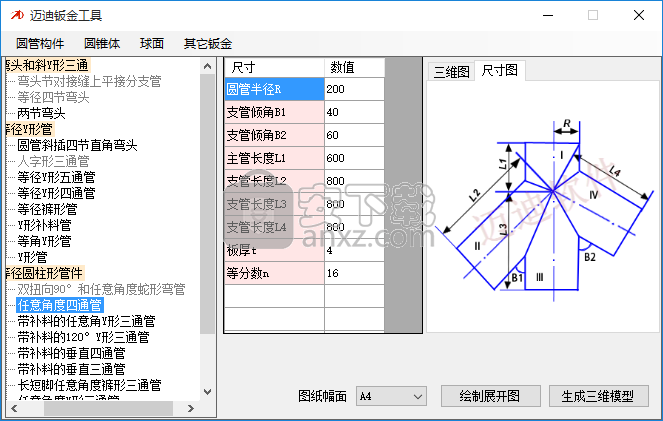Select tree item 圆管斜插四节直角弯头

pos(77,145)
